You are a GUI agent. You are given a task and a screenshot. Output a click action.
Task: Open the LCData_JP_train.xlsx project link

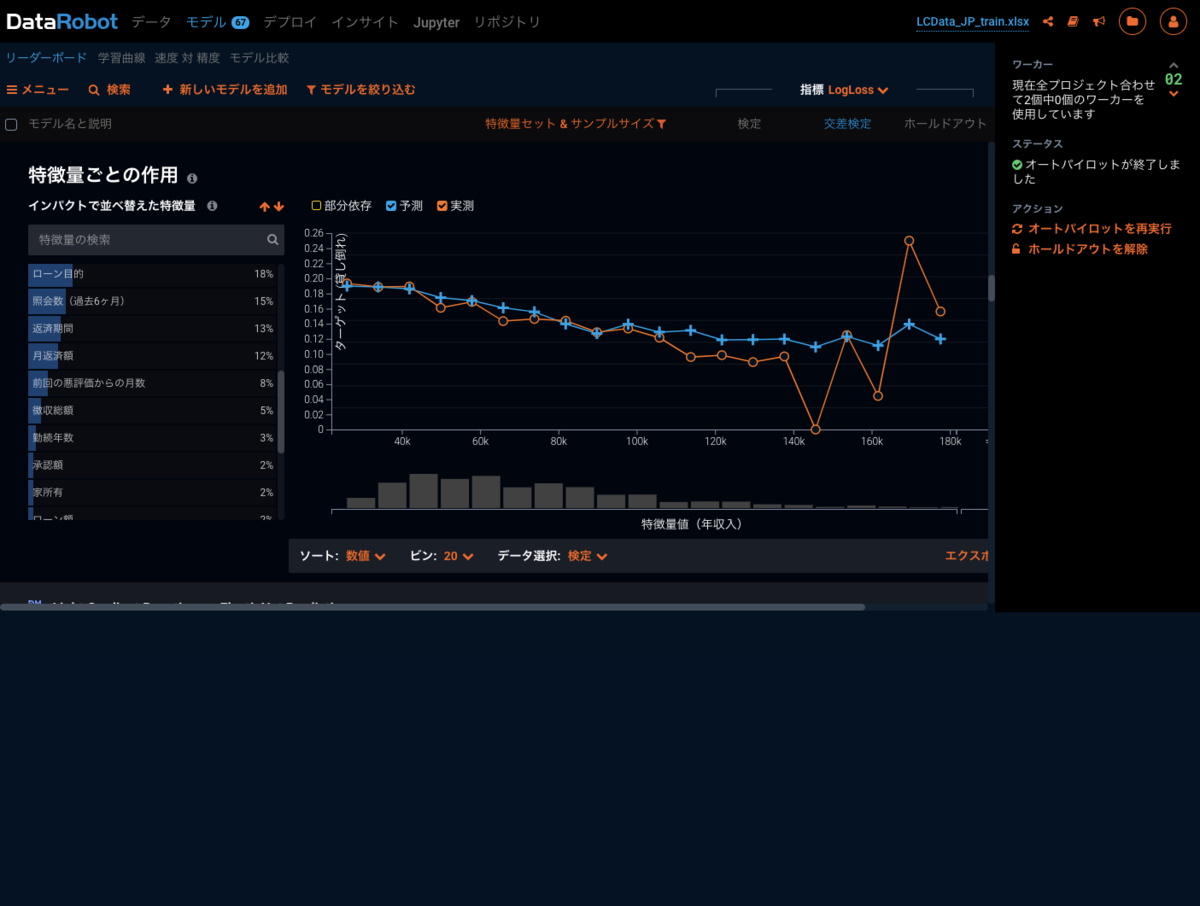coord(972,22)
